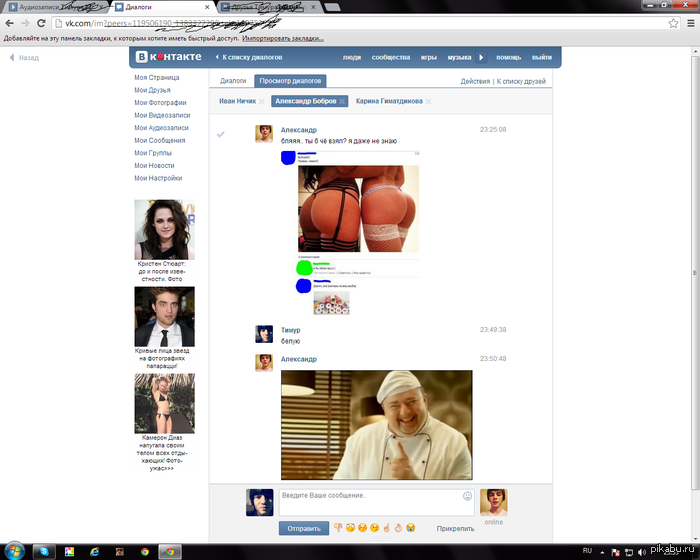This screenshot has width=700, height=560.
Task: Open the Прикрепить attachment menu
Action: click(x=455, y=528)
